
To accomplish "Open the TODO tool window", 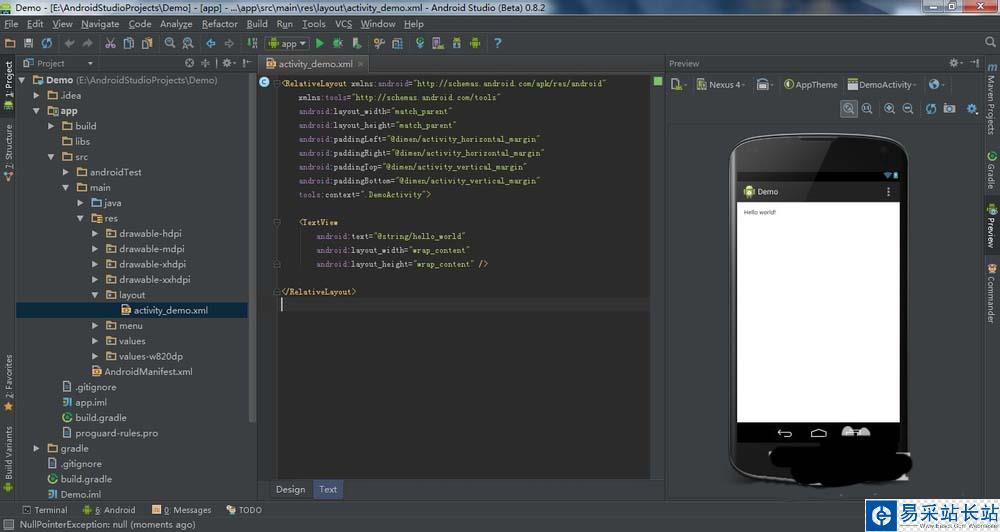I will (x=244, y=510).
